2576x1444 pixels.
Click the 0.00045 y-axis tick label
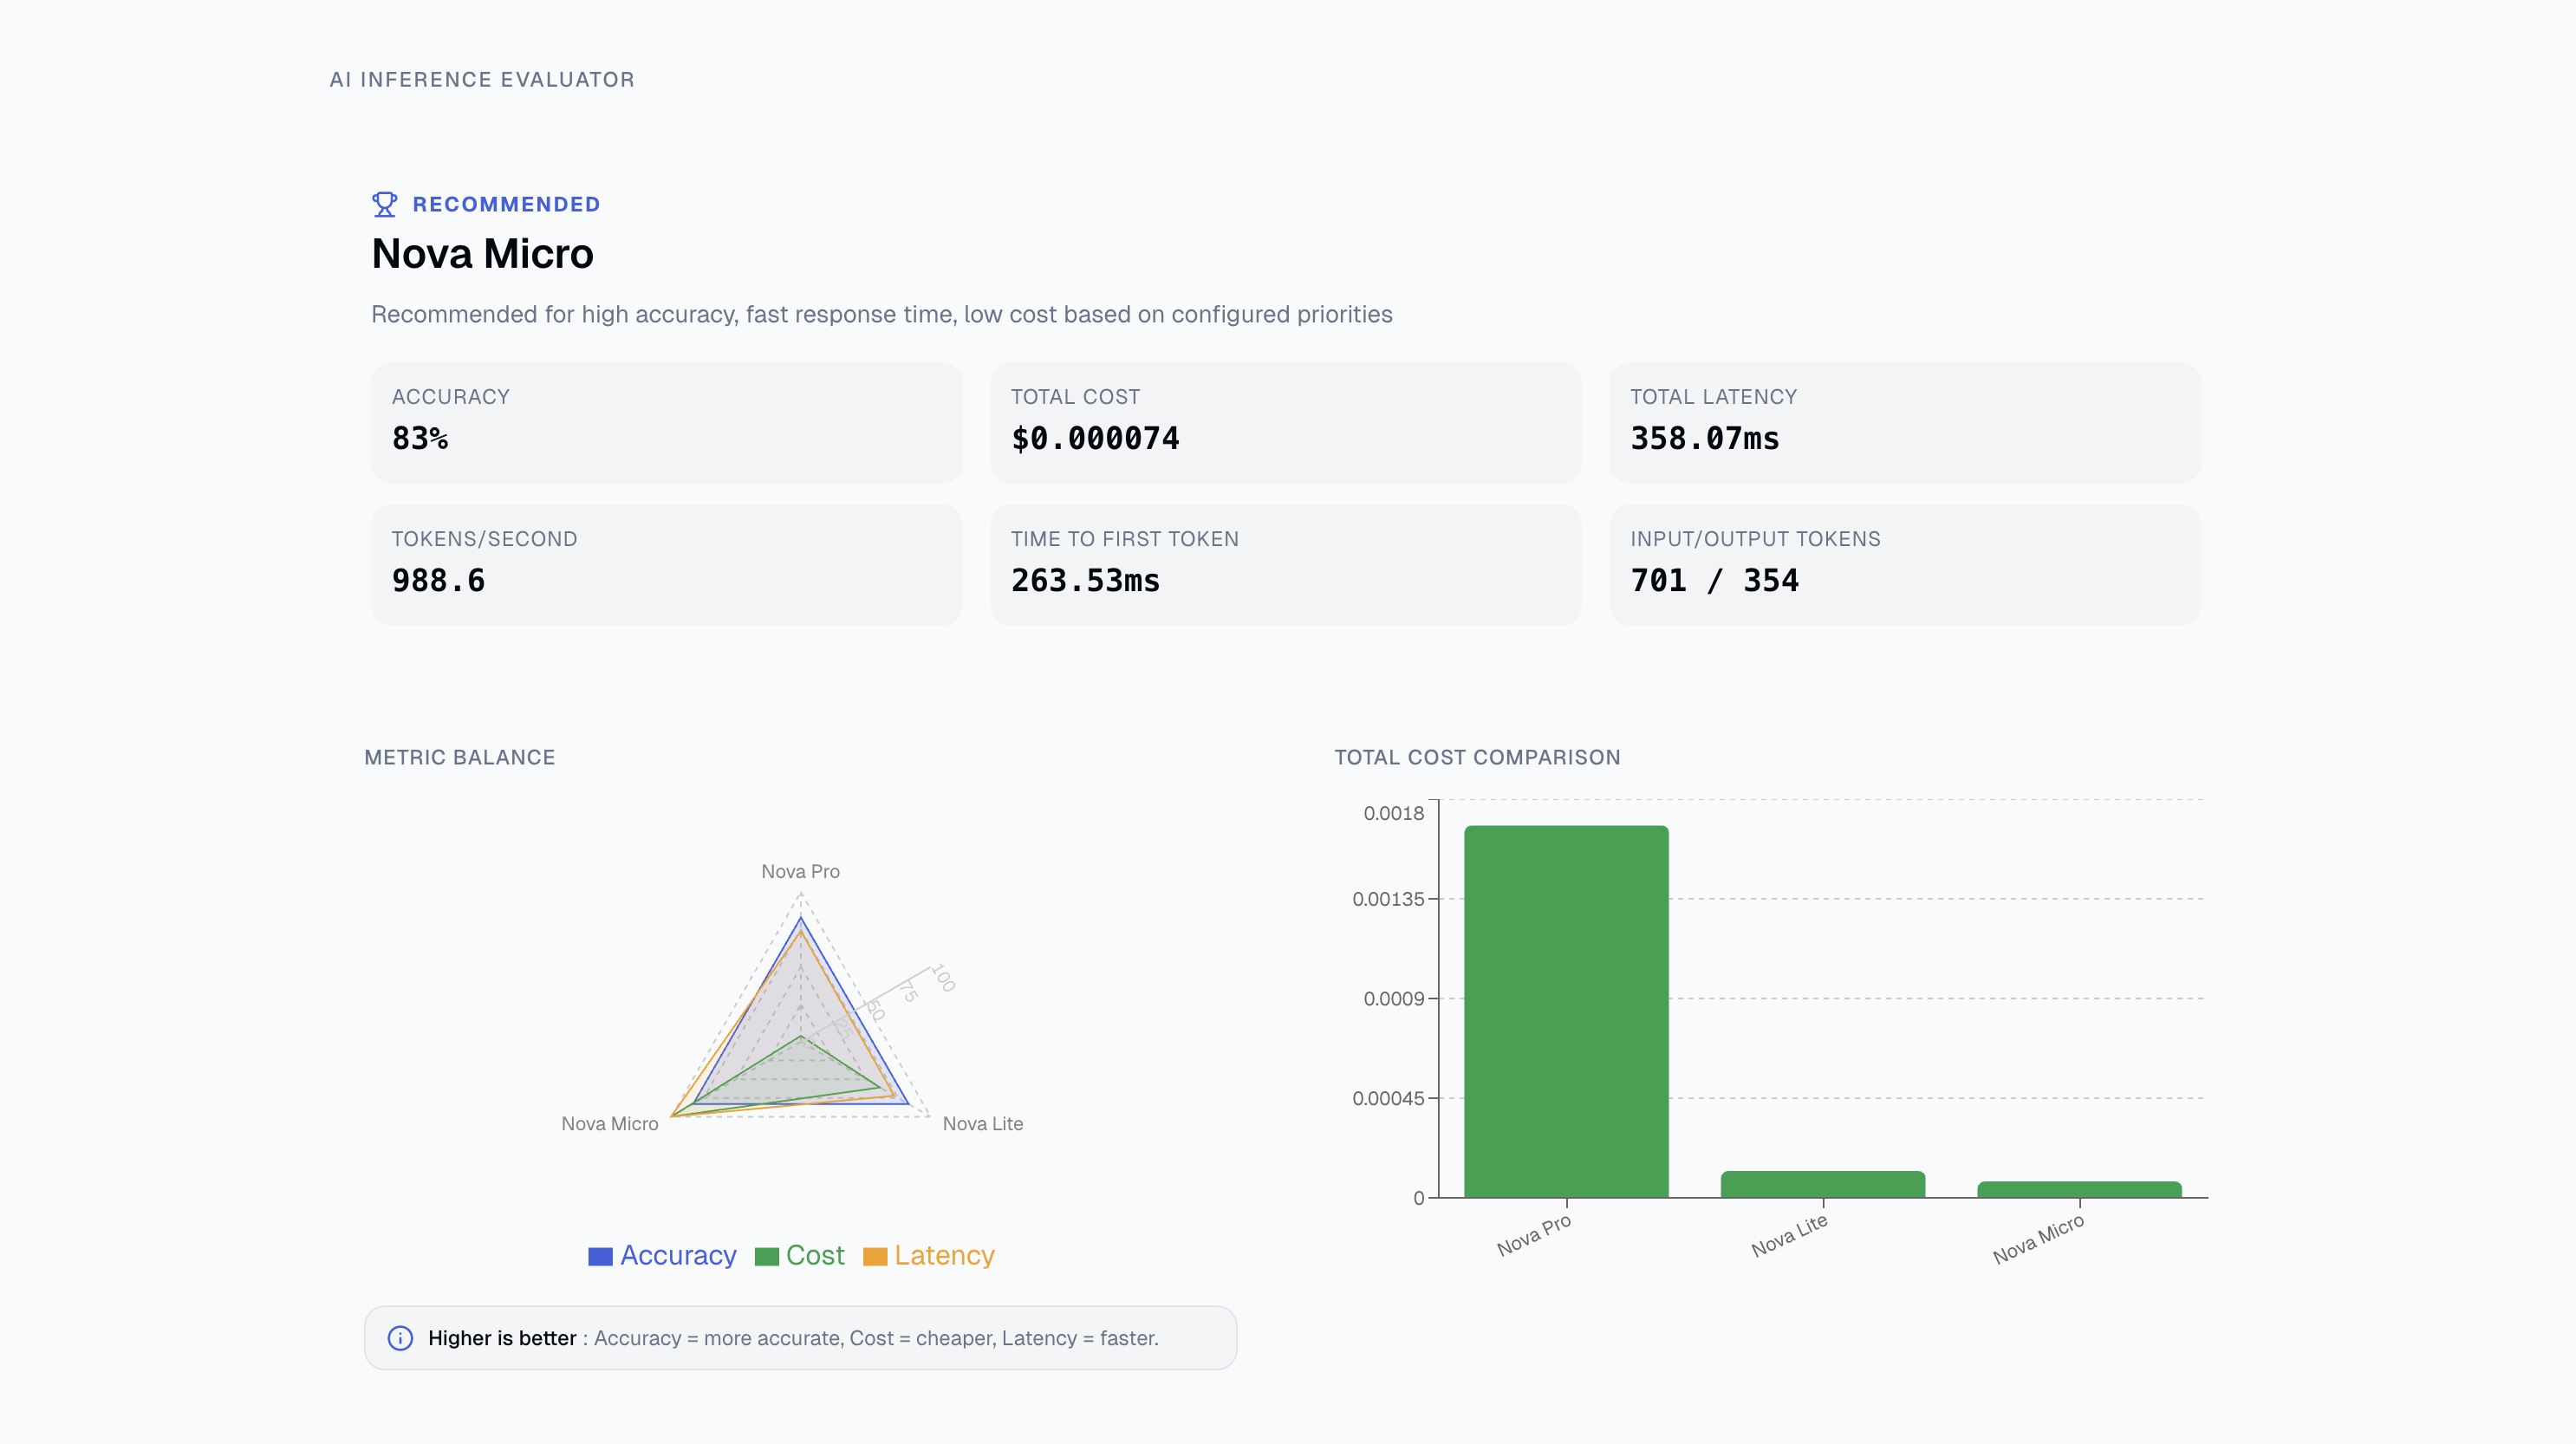[1388, 1098]
